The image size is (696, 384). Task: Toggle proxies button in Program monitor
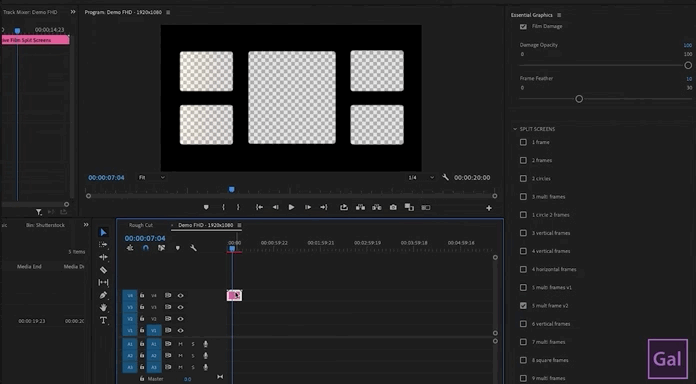(426, 207)
